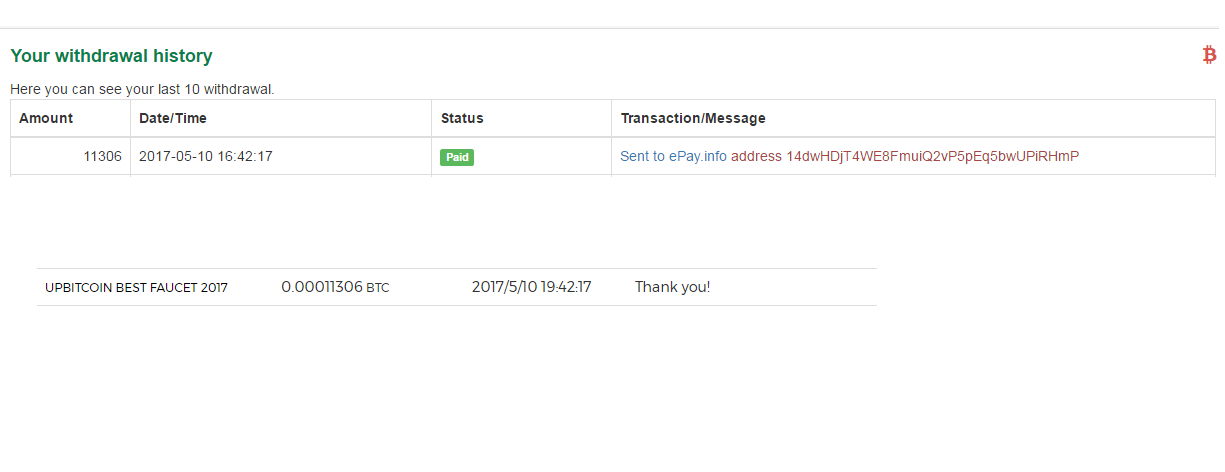Click the red Bitcoin icon
Image resolution: width=1225 pixels, height=472 pixels.
tap(1209, 55)
